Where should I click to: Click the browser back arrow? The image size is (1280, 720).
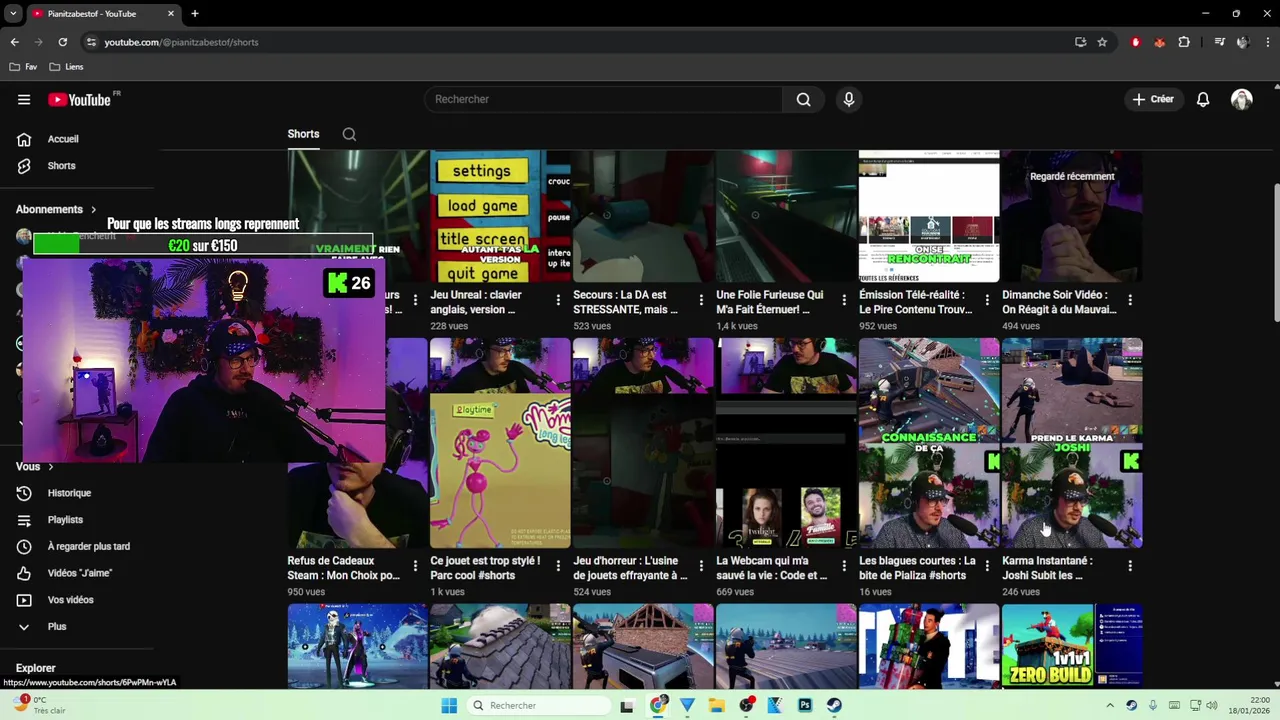(x=14, y=42)
